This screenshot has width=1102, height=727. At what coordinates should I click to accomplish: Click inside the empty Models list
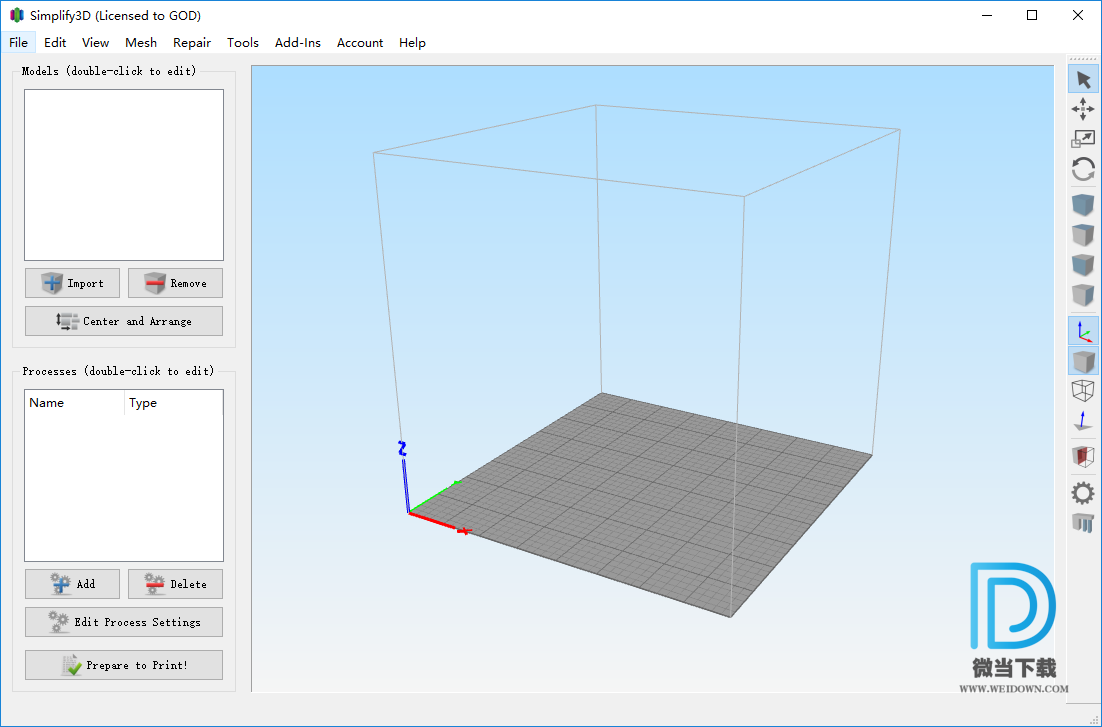click(124, 175)
